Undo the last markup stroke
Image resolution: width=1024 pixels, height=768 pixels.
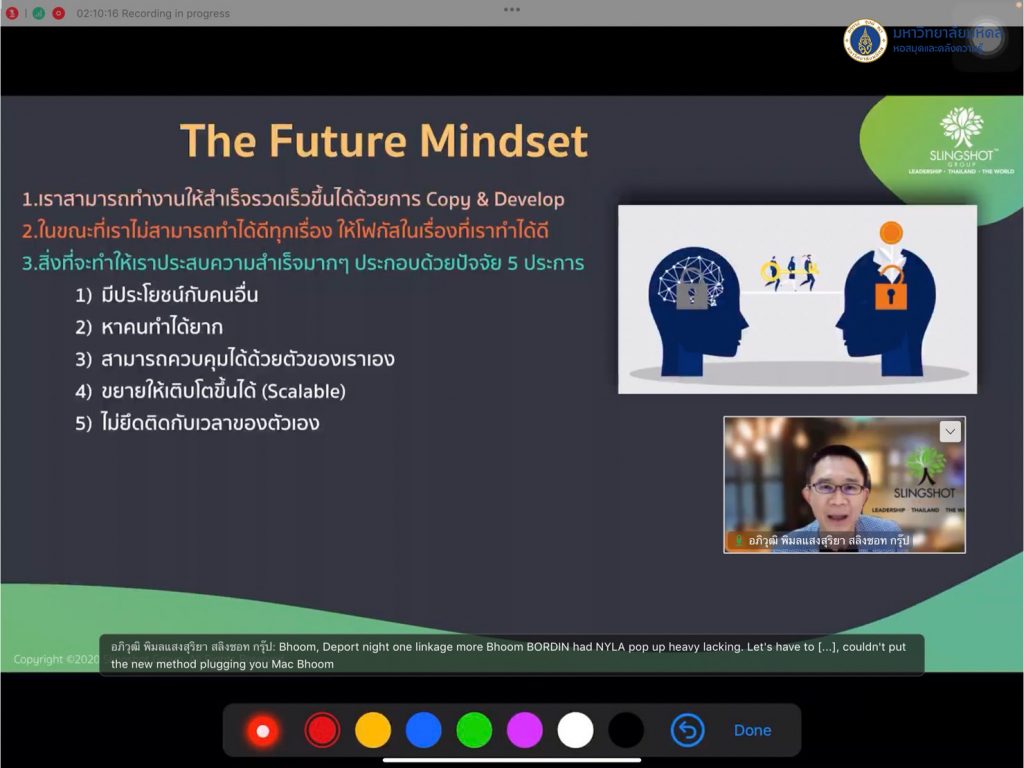point(687,731)
